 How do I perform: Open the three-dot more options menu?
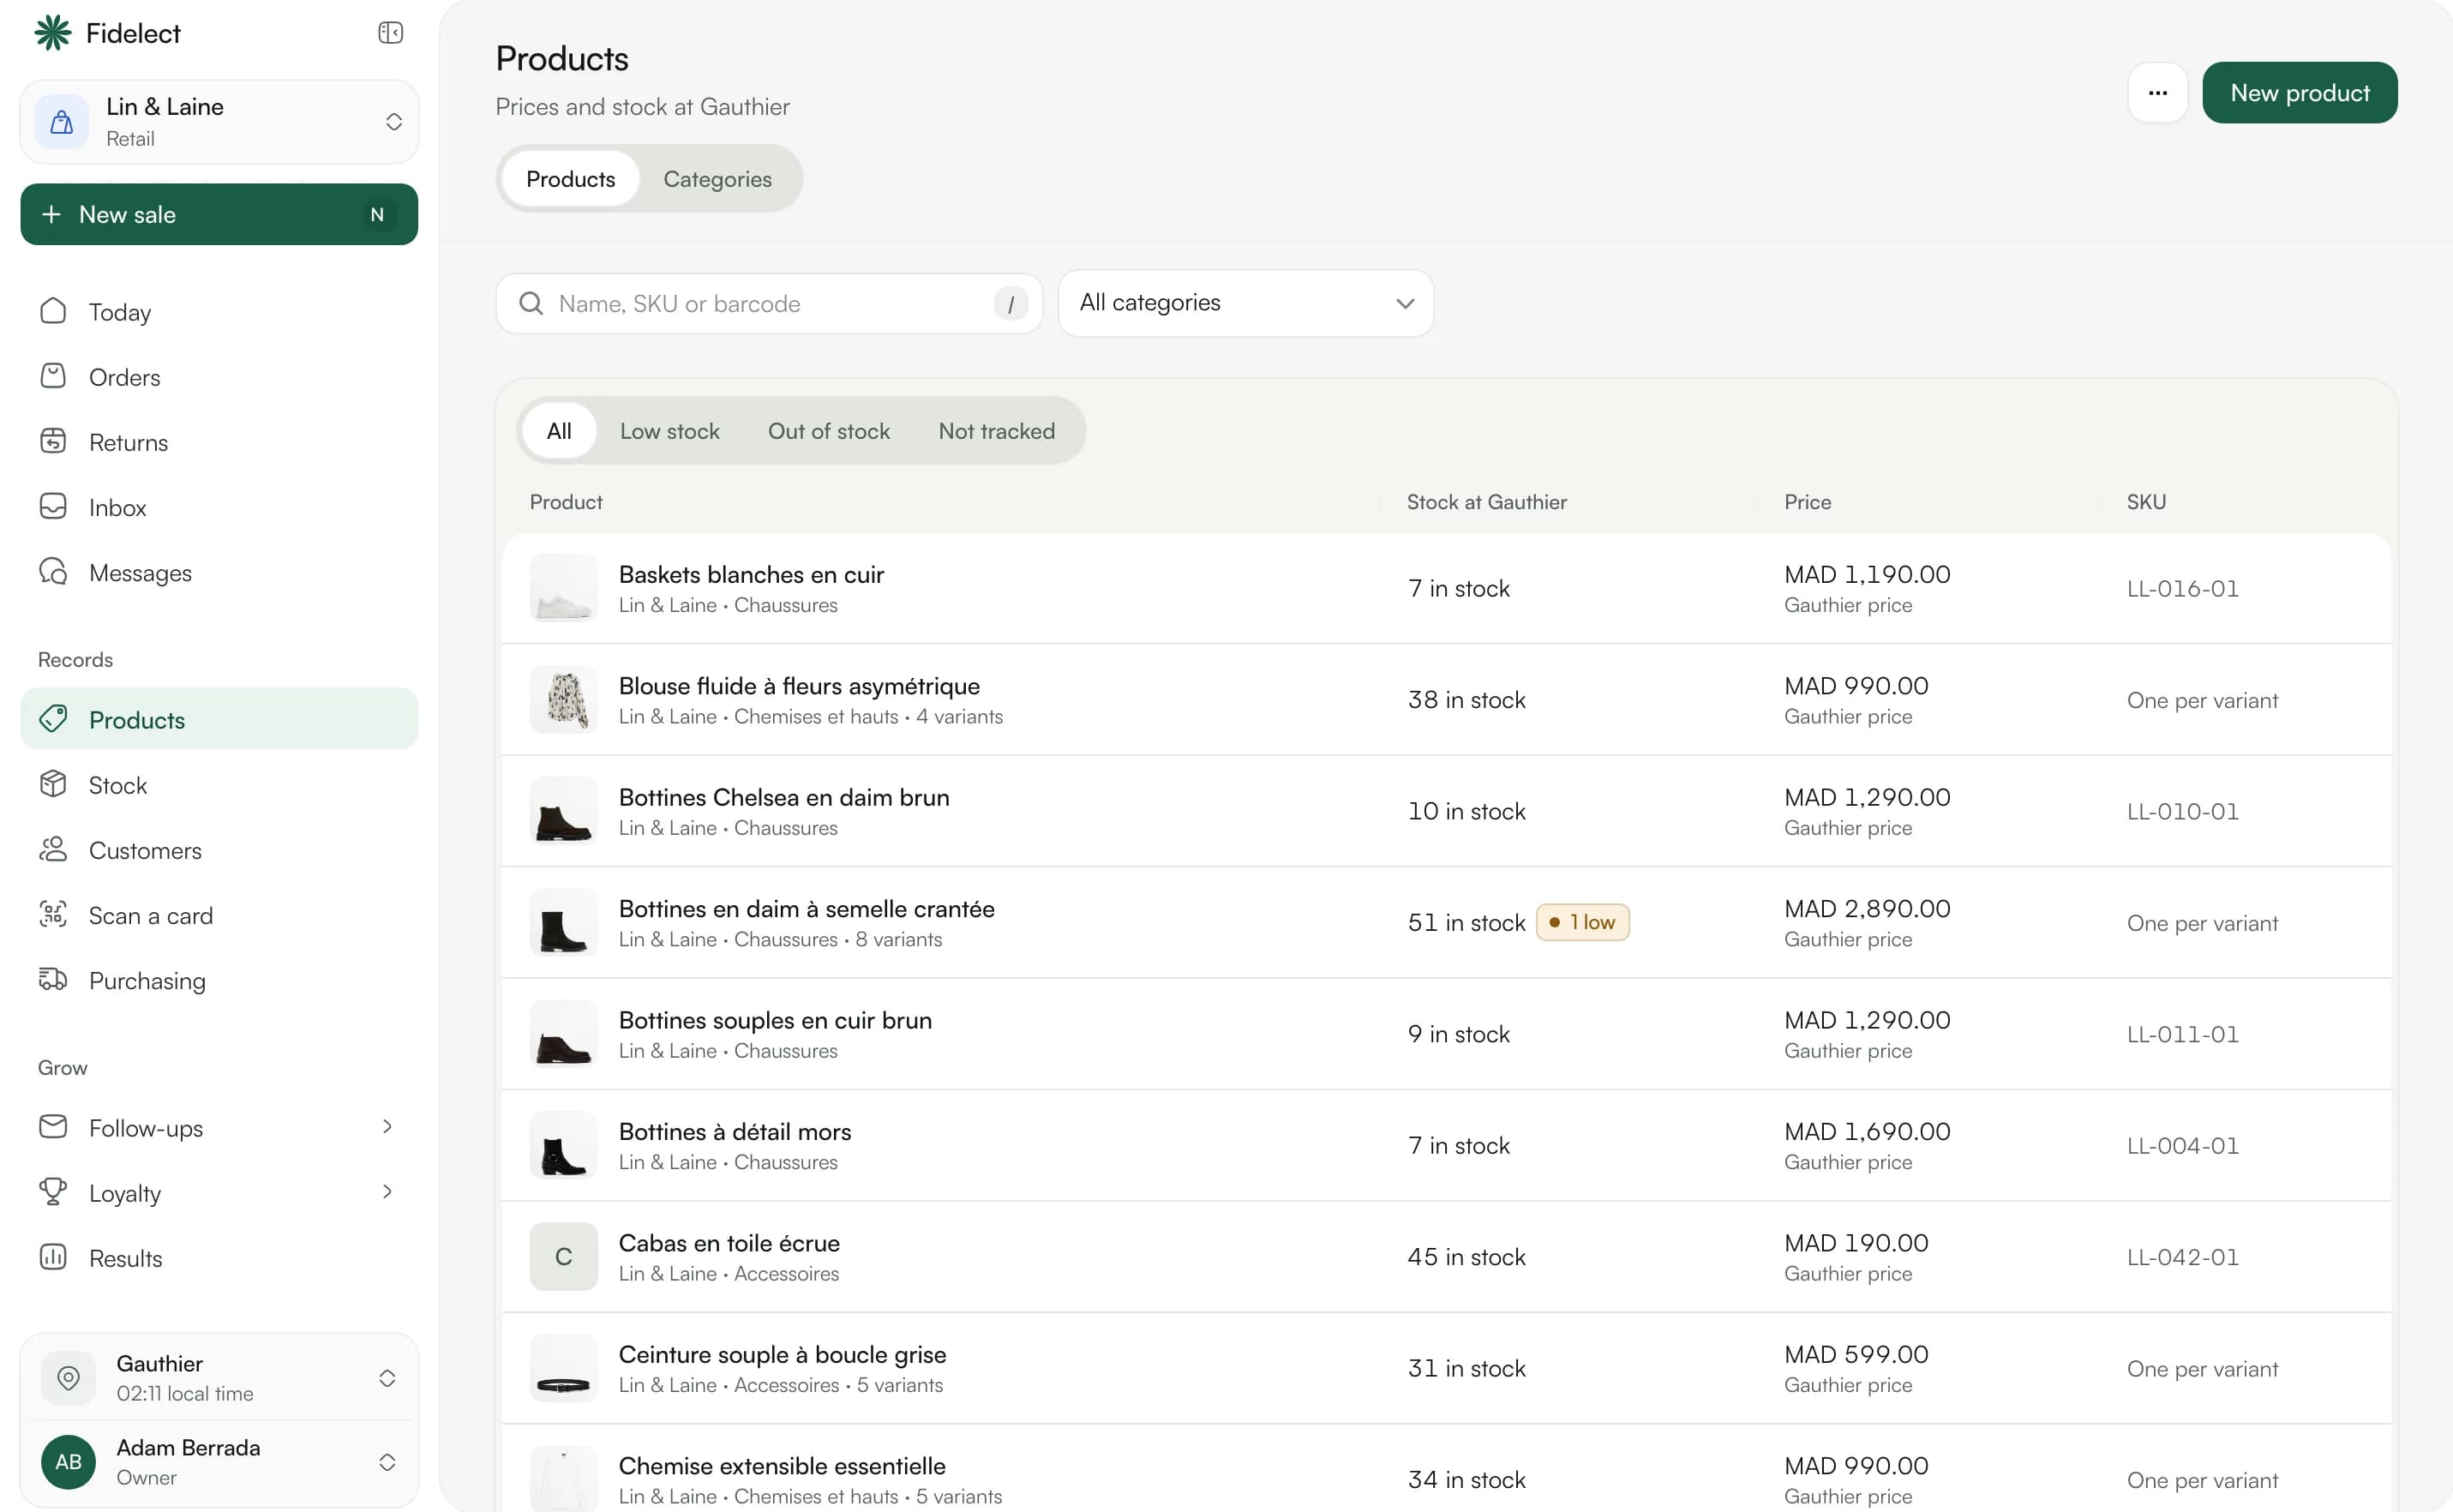click(x=2157, y=93)
